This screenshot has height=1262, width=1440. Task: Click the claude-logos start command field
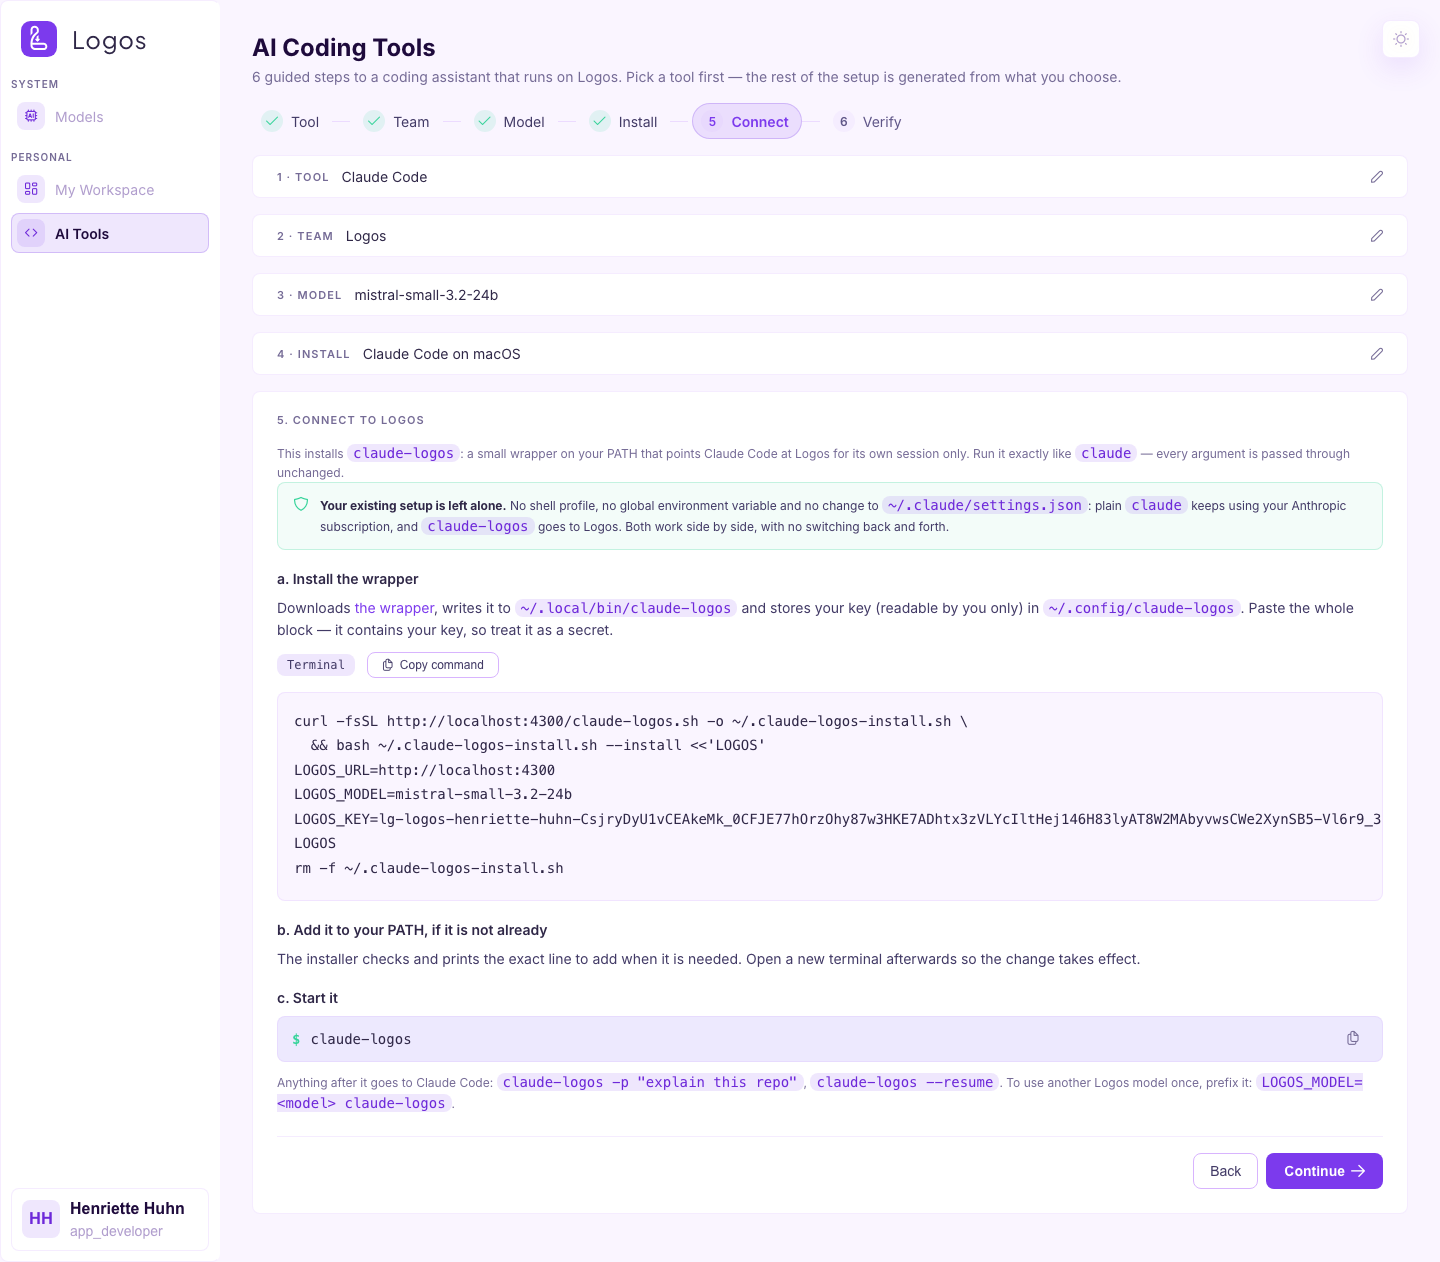coord(830,1039)
